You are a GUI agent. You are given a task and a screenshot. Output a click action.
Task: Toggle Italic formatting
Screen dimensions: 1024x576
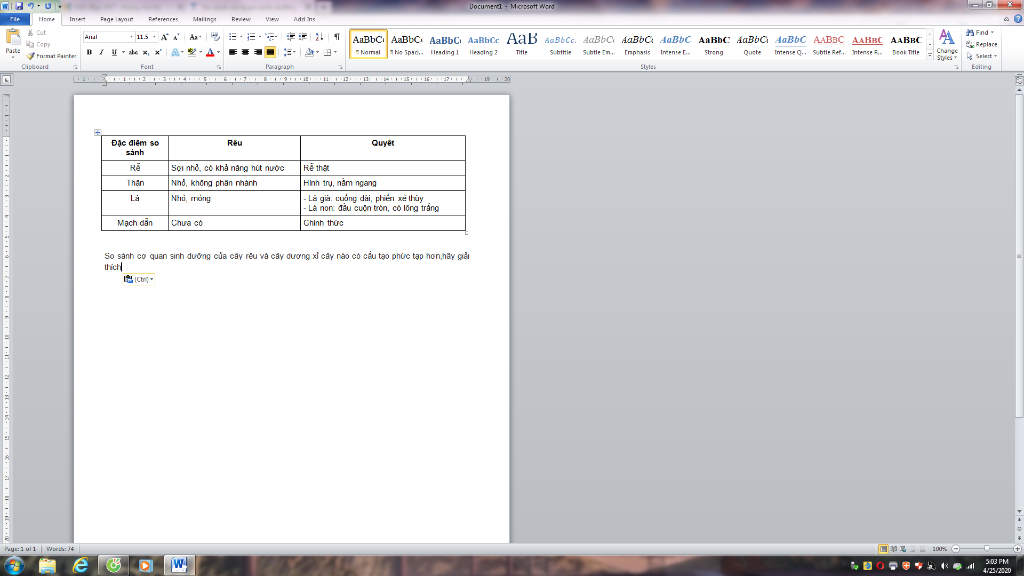coord(101,52)
